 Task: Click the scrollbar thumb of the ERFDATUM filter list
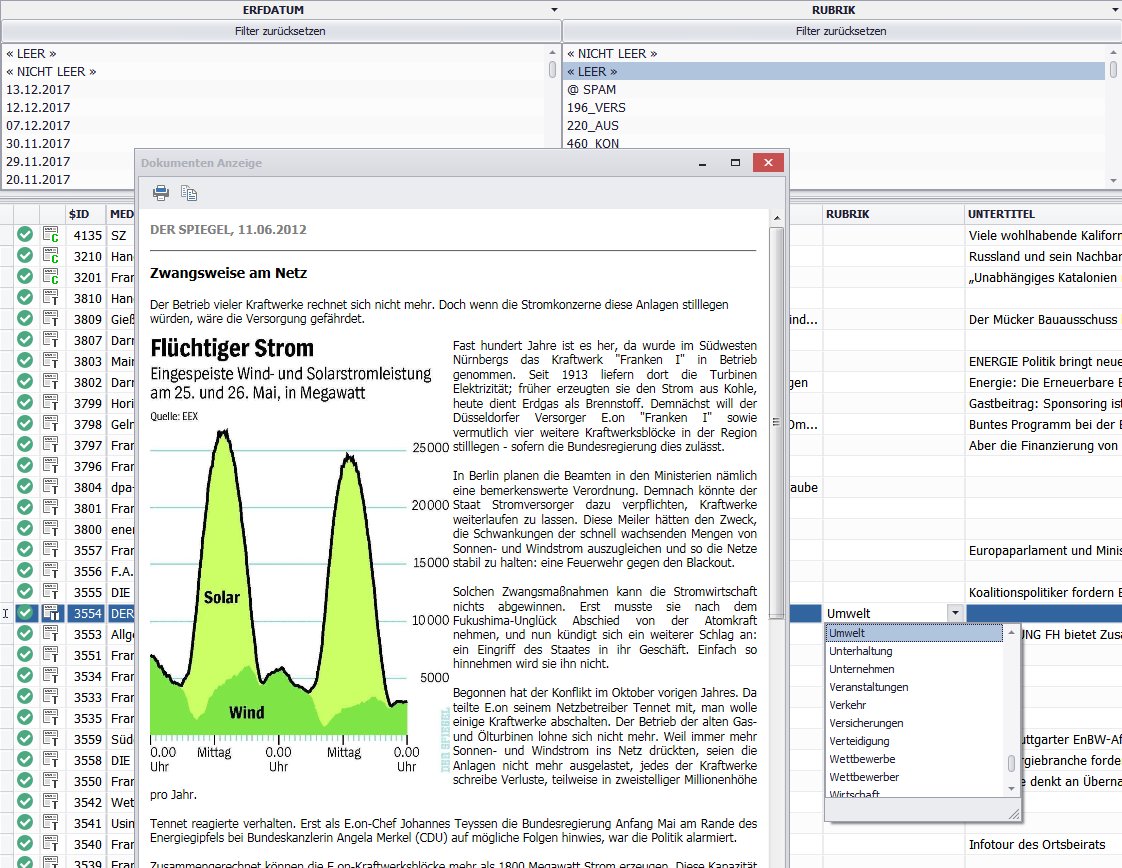[x=552, y=69]
